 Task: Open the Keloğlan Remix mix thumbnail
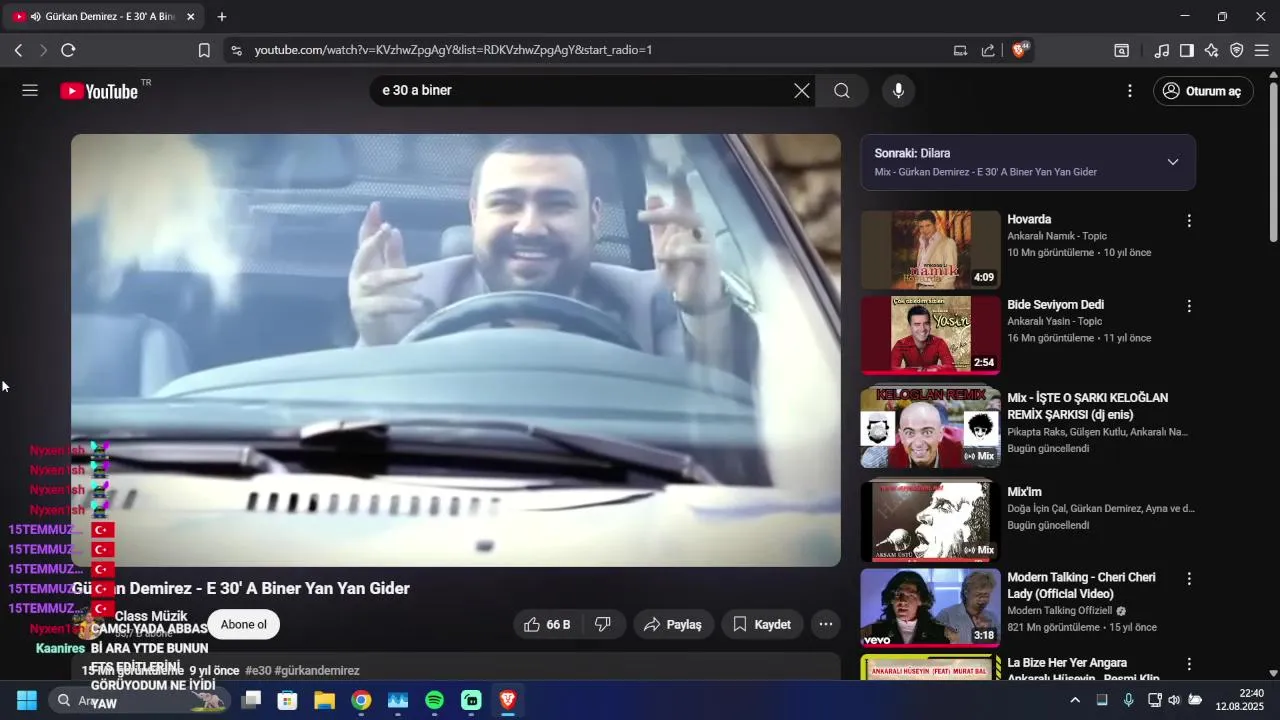[930, 427]
